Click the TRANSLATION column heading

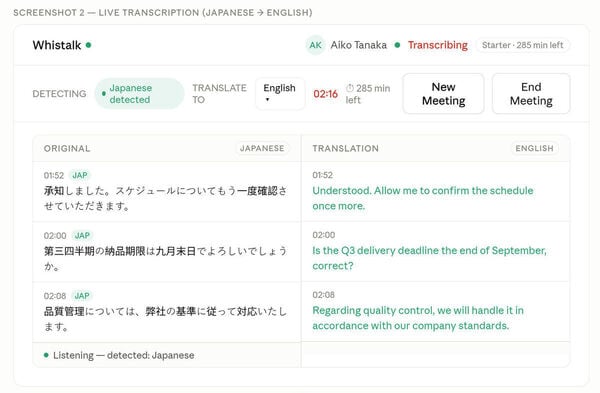pyautogui.click(x=346, y=148)
